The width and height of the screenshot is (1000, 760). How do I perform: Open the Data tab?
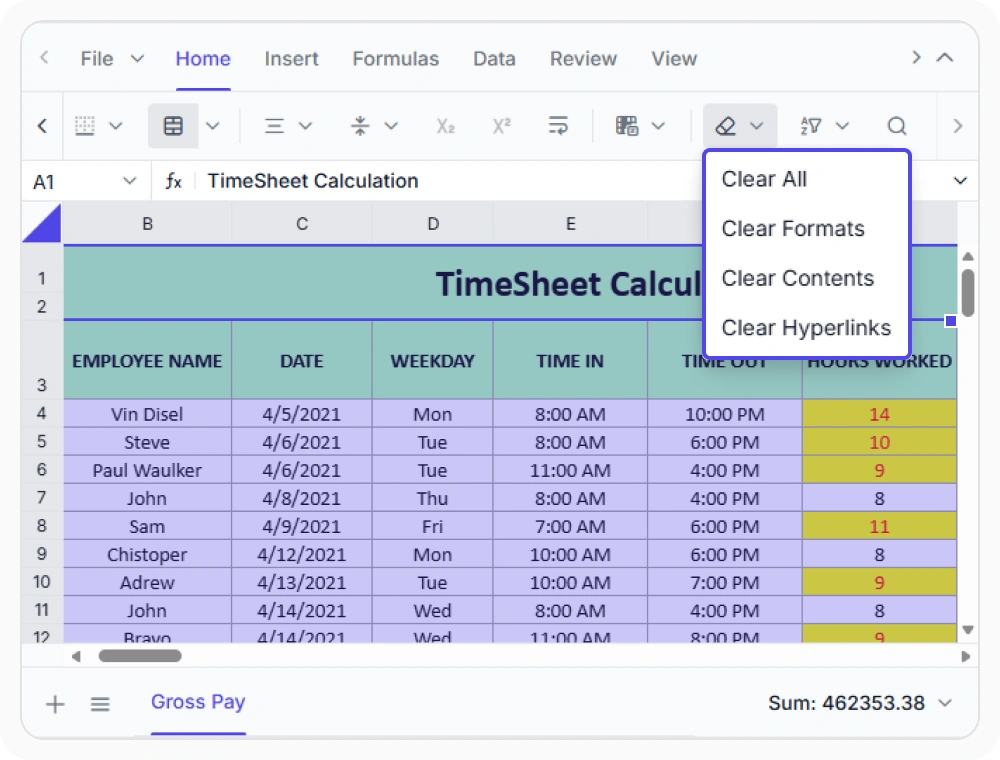(x=494, y=59)
